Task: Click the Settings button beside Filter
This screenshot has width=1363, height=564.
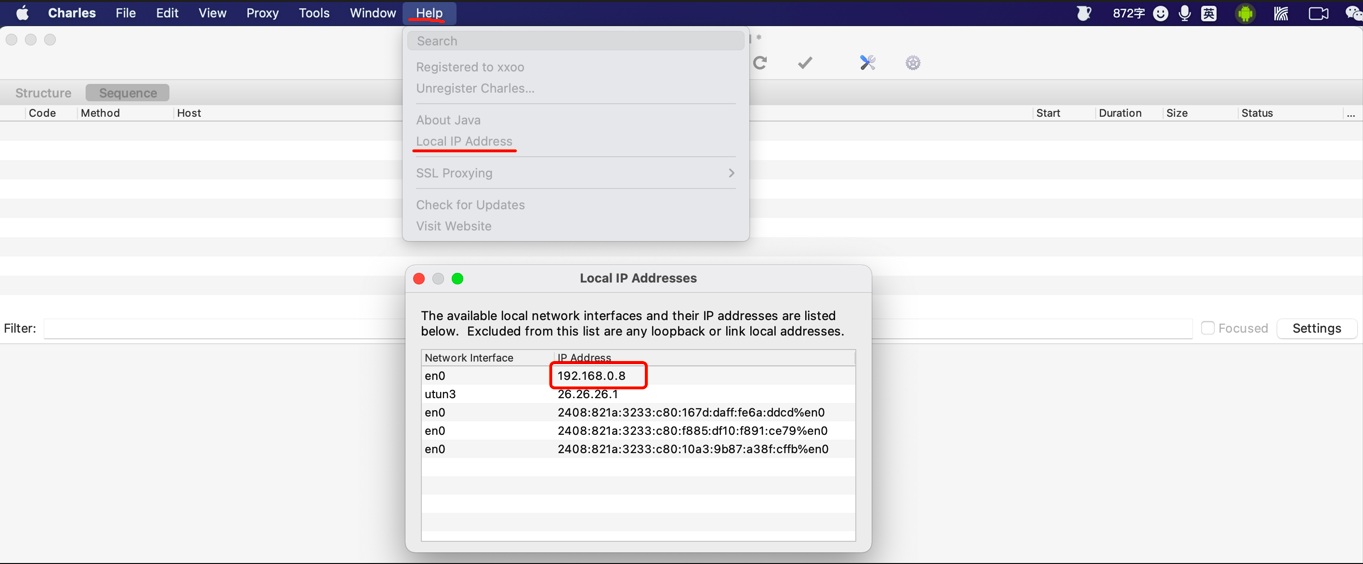Action: click(1317, 328)
